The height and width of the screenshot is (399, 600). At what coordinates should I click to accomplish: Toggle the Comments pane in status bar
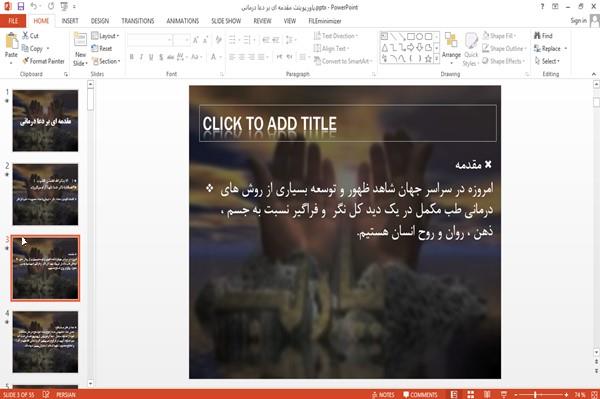[x=420, y=394]
